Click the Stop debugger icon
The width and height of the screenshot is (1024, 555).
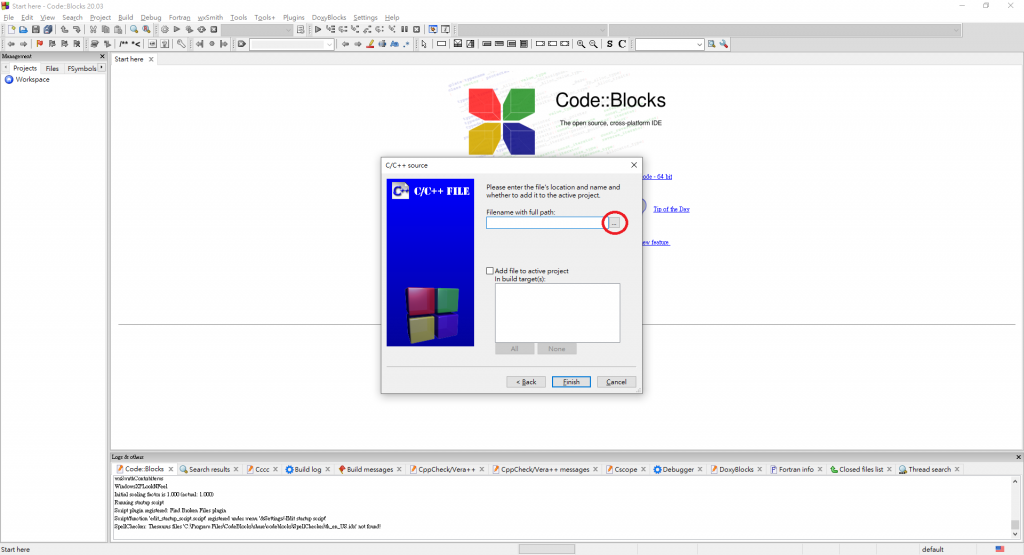417,29
